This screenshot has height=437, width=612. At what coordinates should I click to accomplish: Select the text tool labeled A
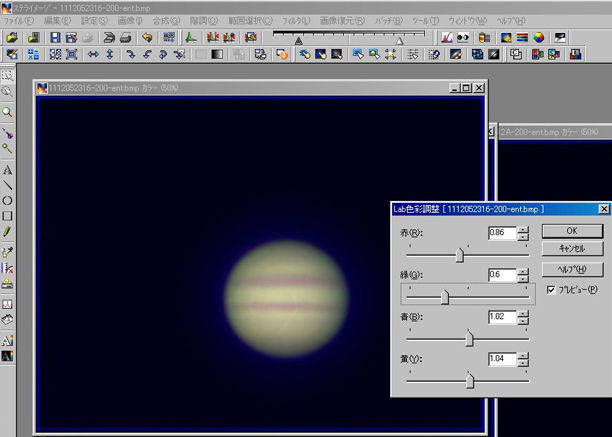(x=8, y=170)
